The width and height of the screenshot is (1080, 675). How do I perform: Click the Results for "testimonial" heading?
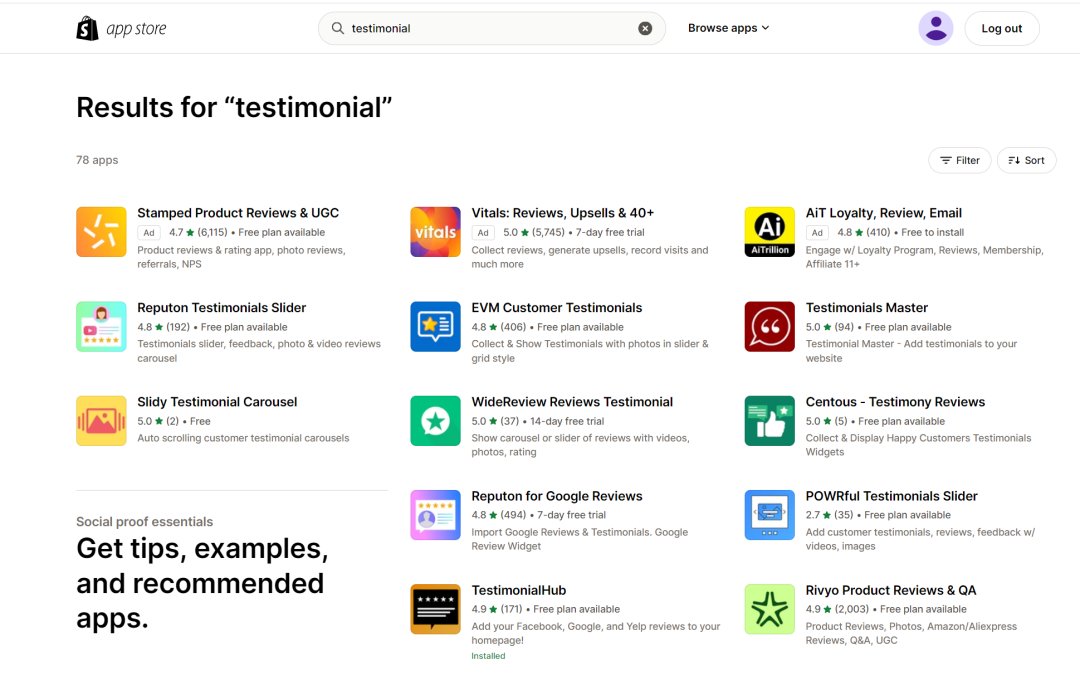[234, 107]
